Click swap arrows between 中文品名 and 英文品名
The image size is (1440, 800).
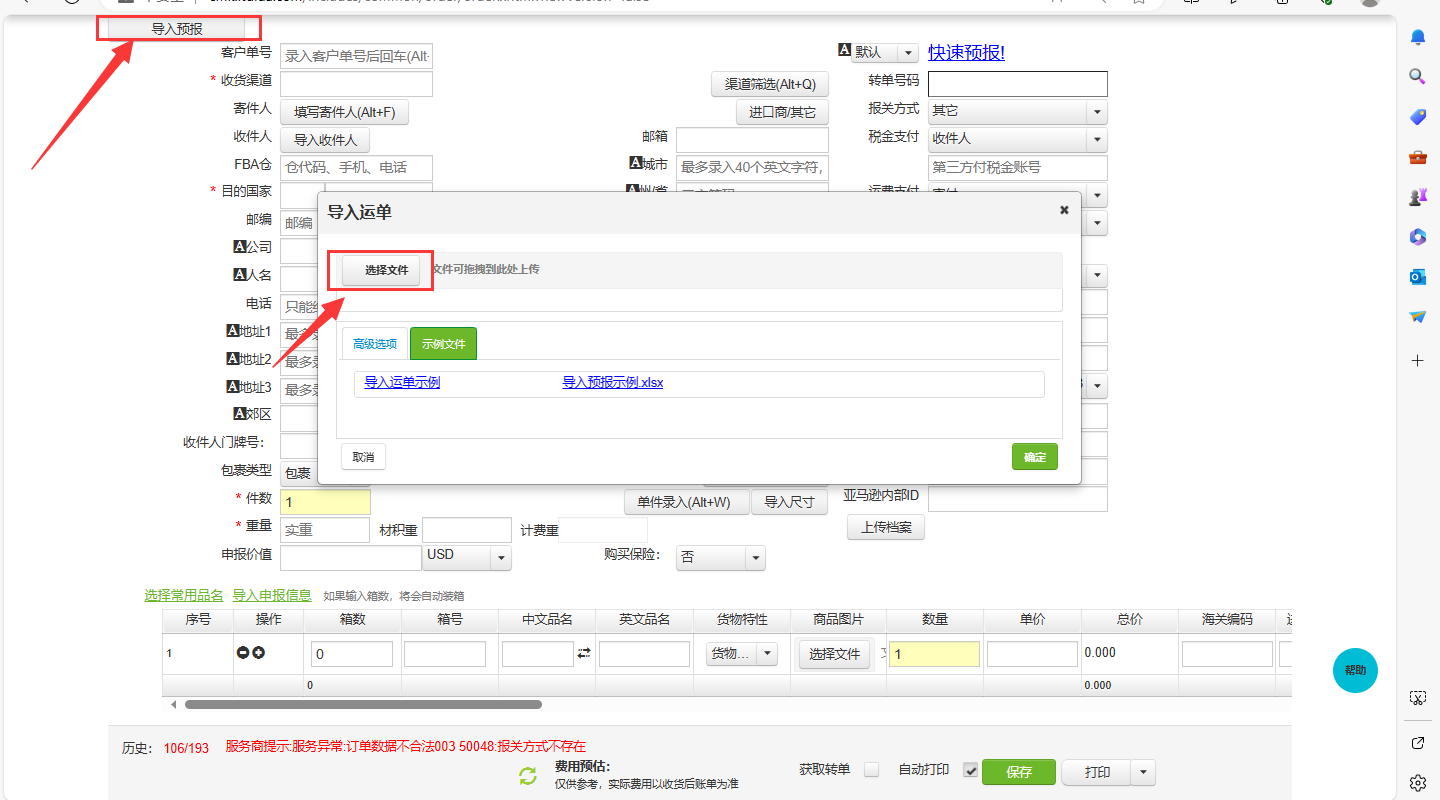coord(584,653)
